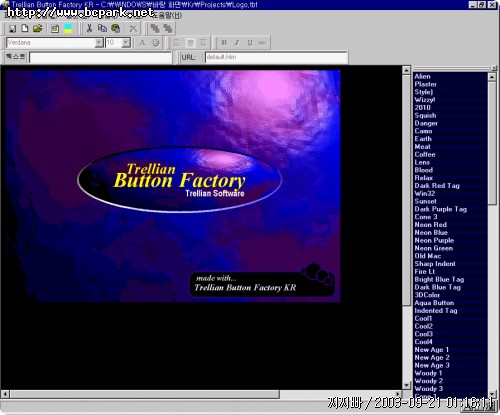
Task: Click the font color A icon
Action: click(142, 43)
